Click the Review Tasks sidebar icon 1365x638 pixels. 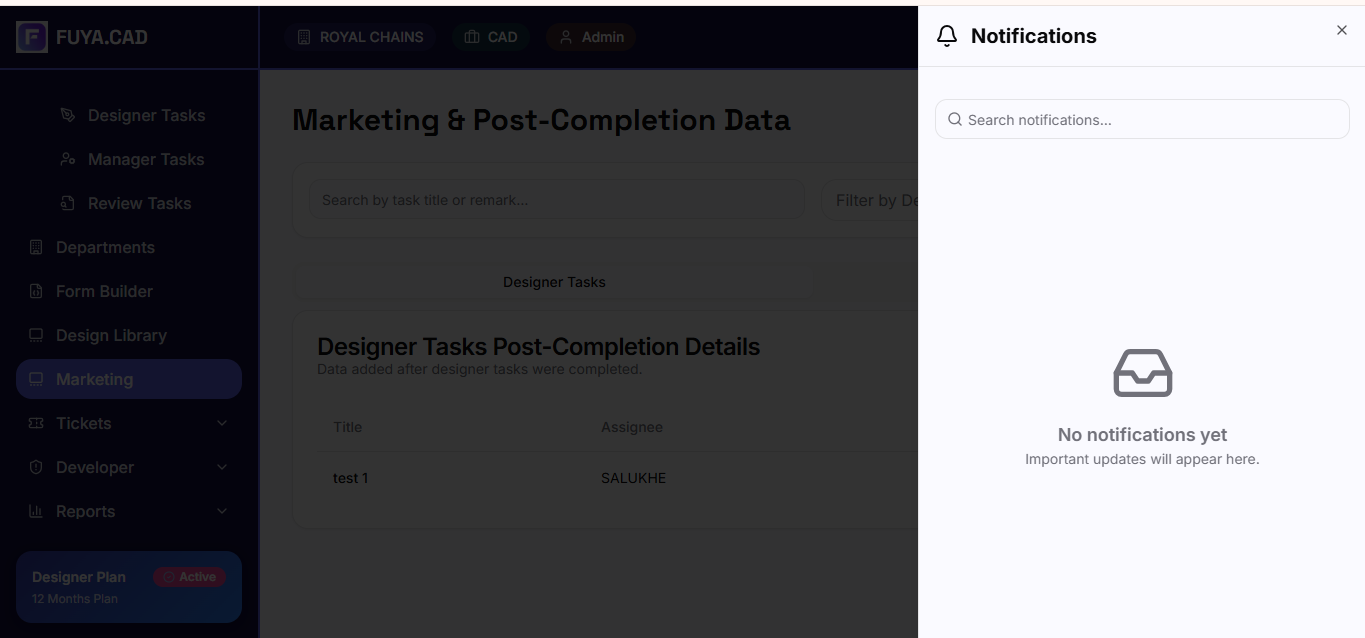pyautogui.click(x=68, y=203)
